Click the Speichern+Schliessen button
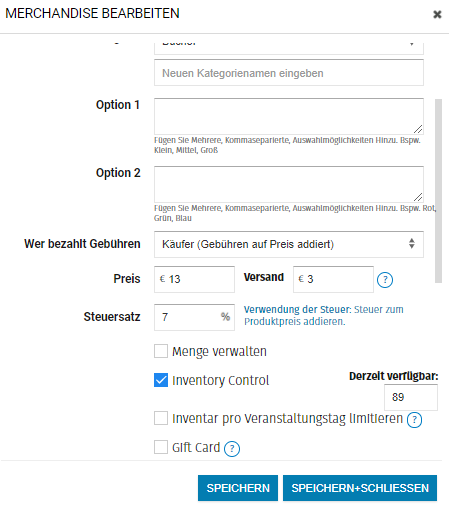Screen dimensions: 449x512 (360, 488)
